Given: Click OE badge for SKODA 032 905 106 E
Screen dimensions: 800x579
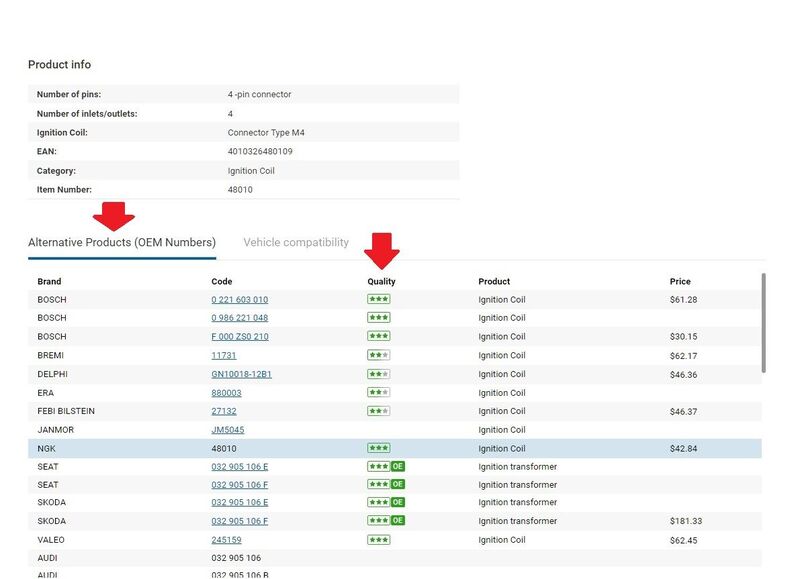Looking at the screenshot, I should 398,502.
